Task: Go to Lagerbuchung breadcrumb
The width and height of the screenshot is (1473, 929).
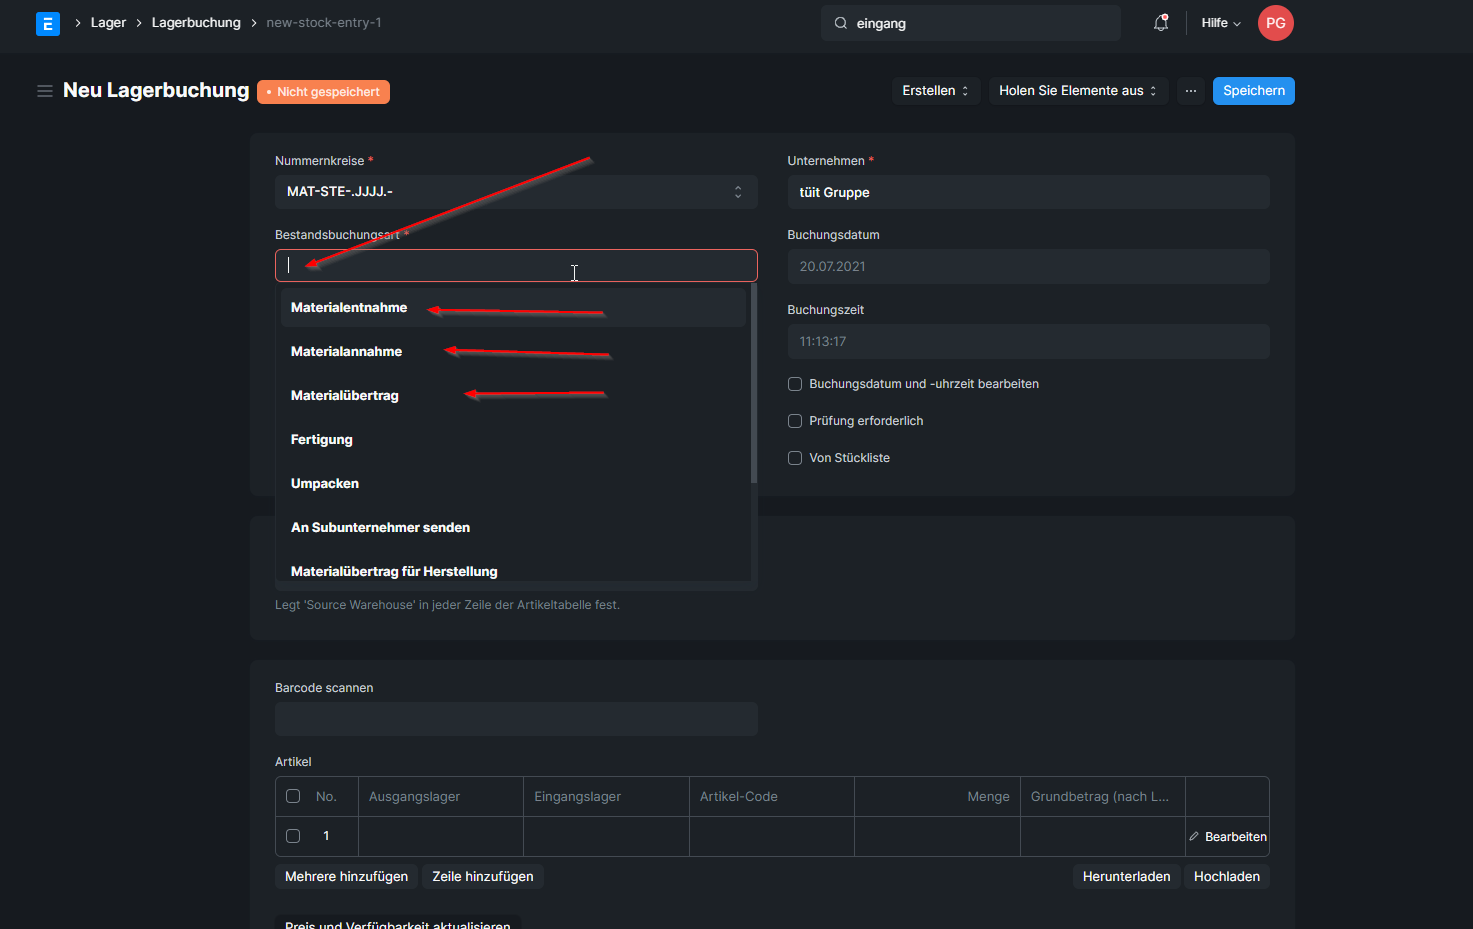Action: pyautogui.click(x=196, y=23)
